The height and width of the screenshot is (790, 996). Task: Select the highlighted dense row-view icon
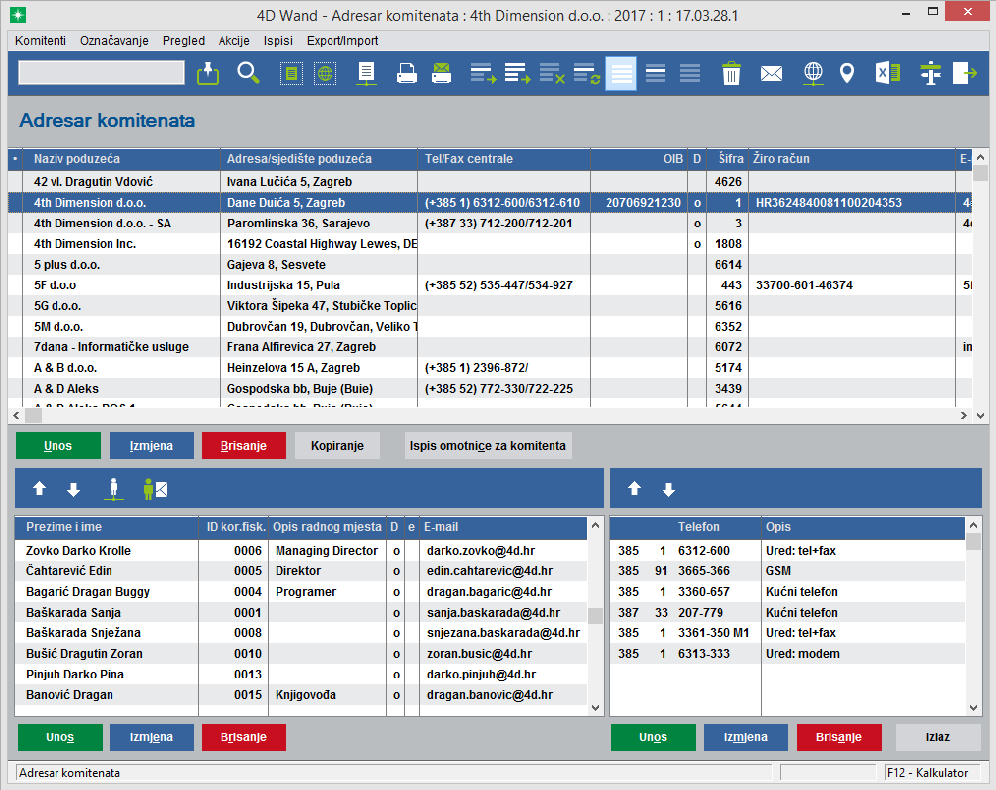pos(621,73)
